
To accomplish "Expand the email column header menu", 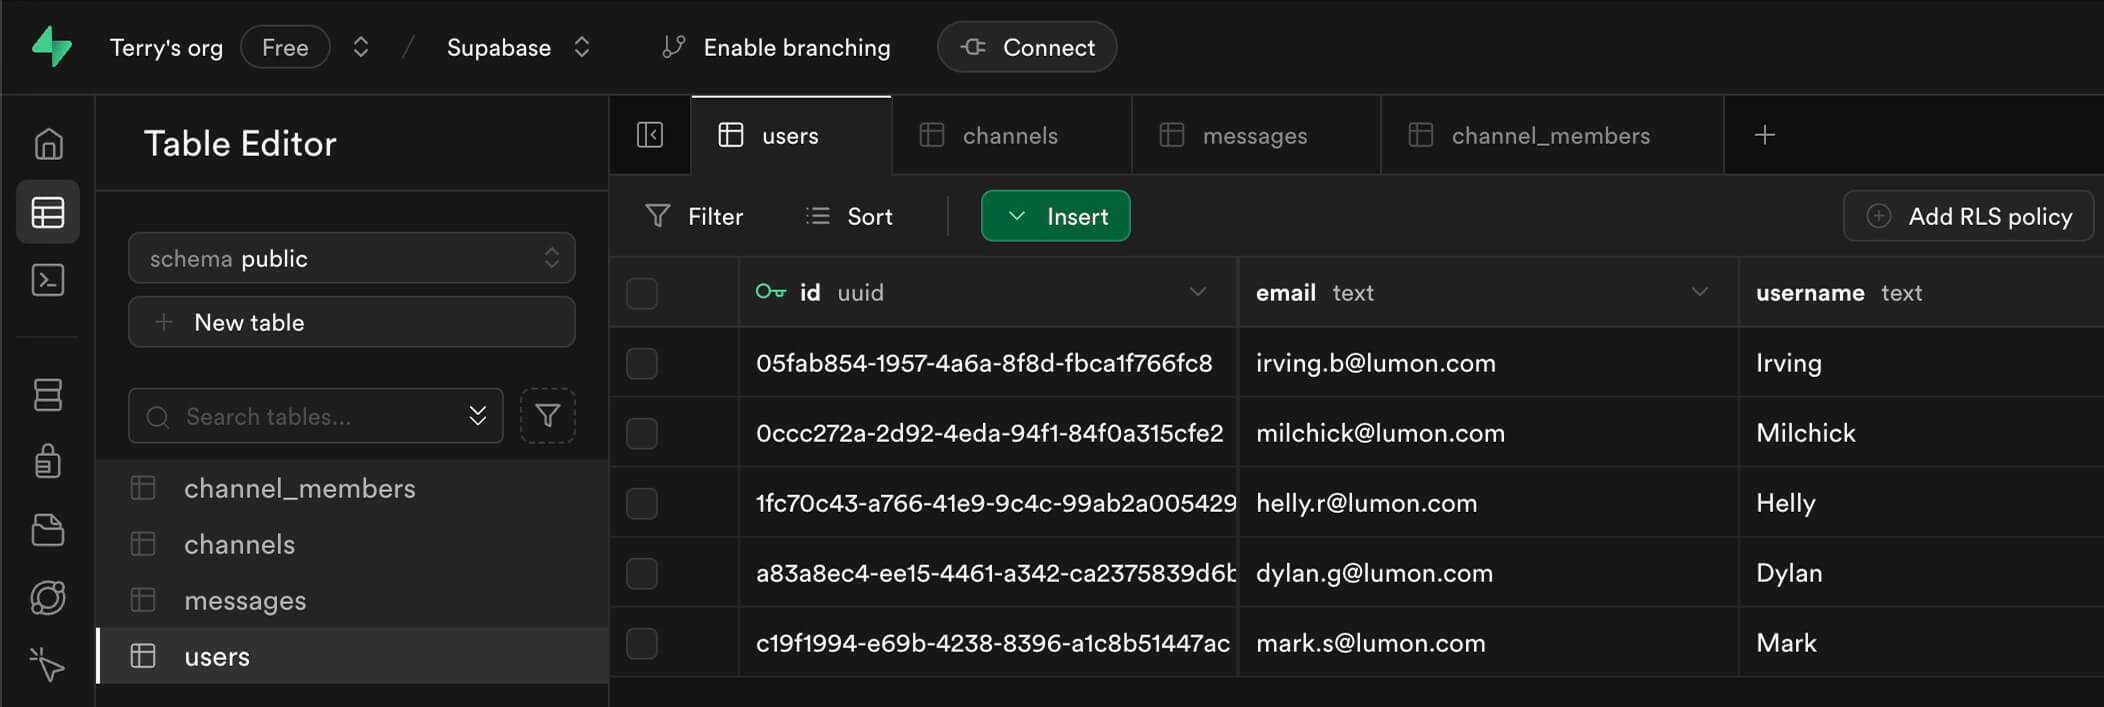I will [x=1699, y=292].
